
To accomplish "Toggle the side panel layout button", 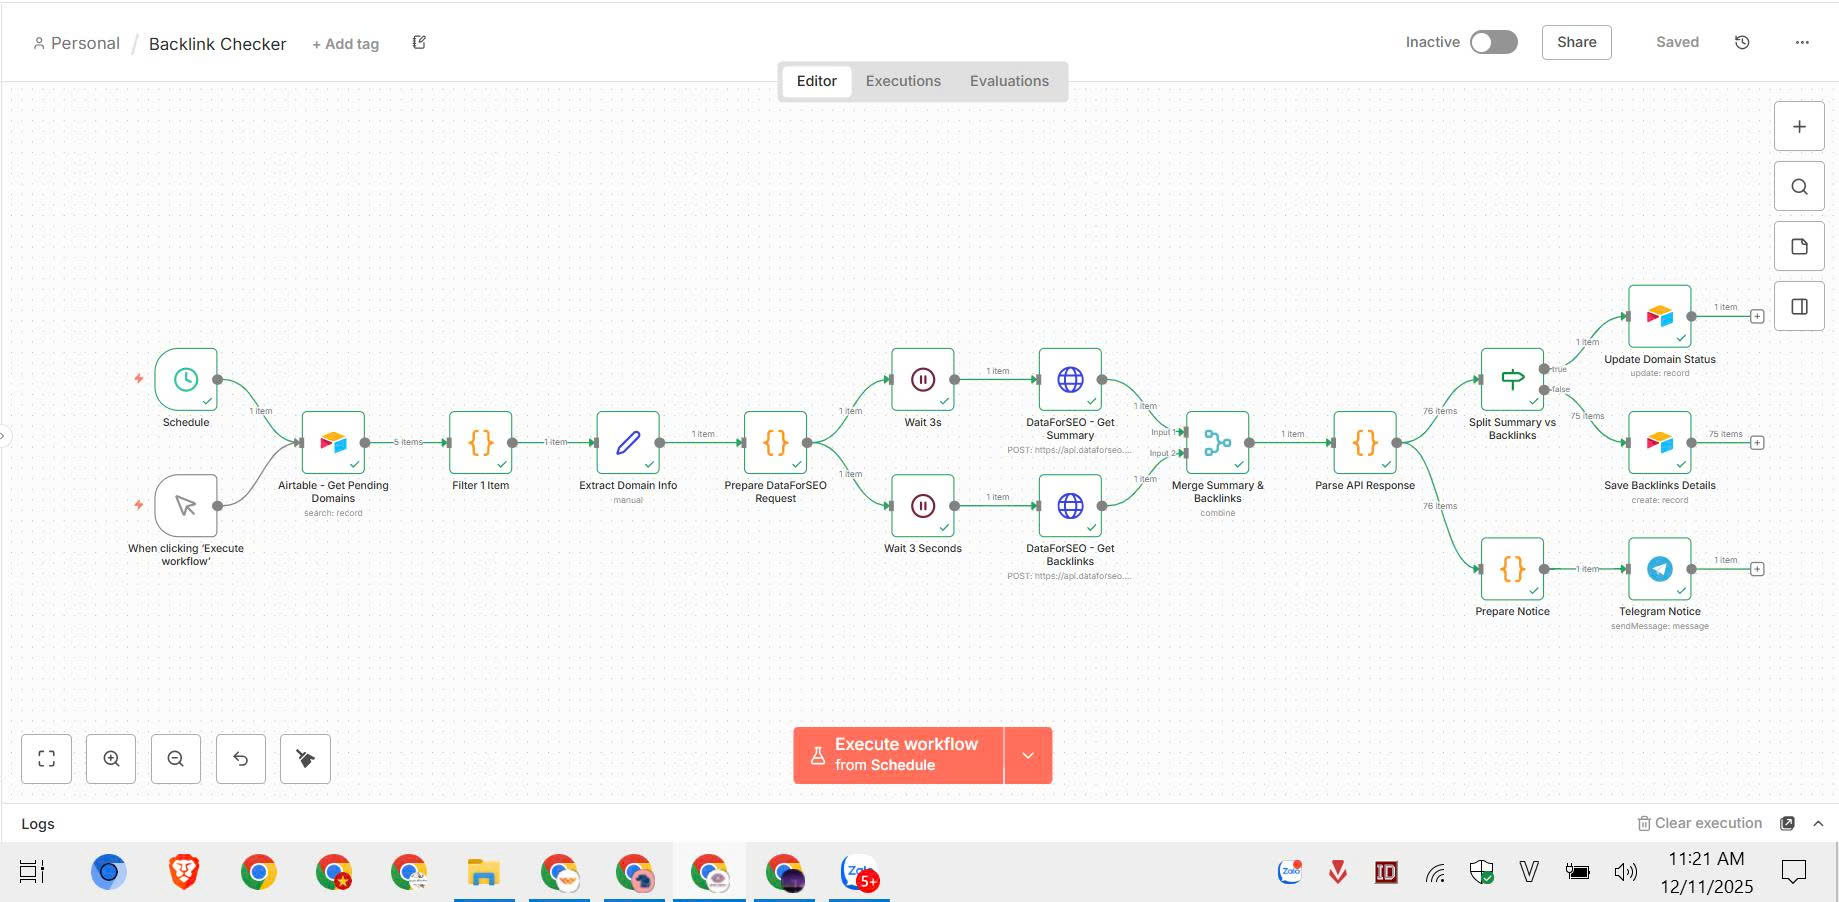I will tap(1799, 307).
